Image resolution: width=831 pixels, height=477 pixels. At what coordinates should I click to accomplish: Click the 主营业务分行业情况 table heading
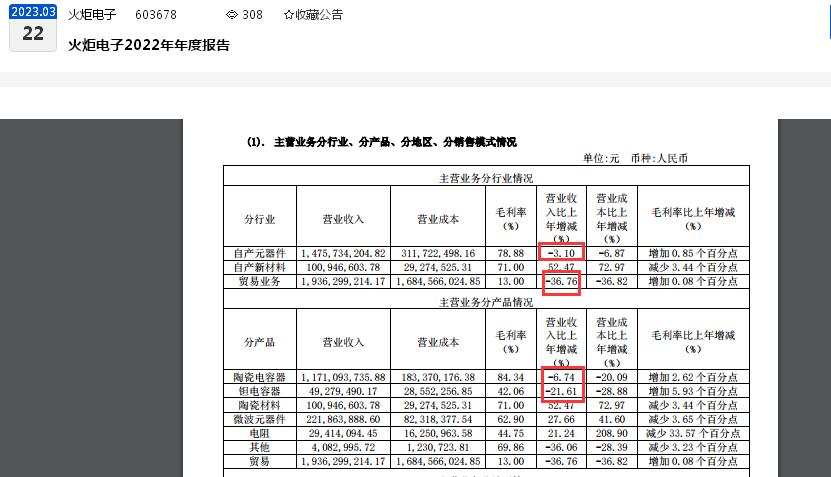(x=486, y=178)
